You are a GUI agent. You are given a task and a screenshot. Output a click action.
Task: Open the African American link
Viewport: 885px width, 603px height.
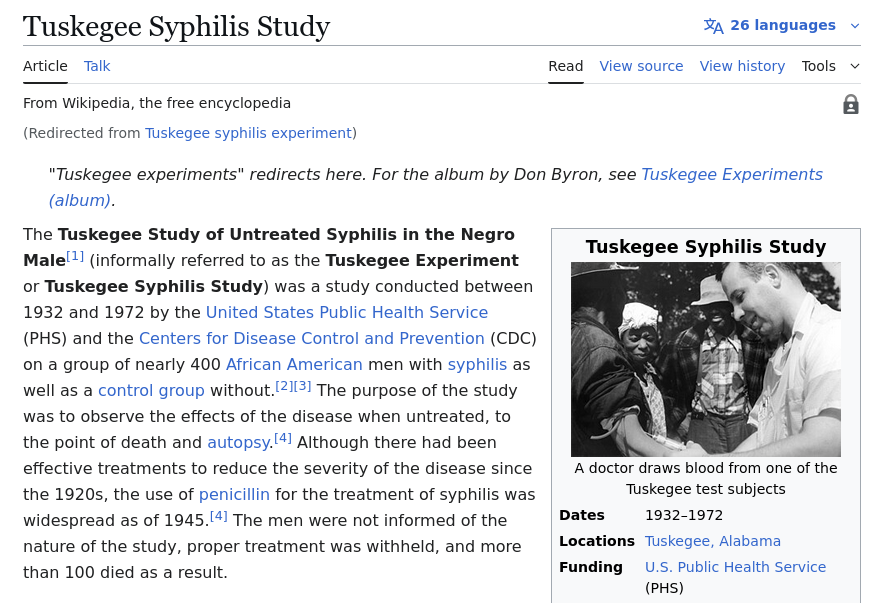click(294, 364)
